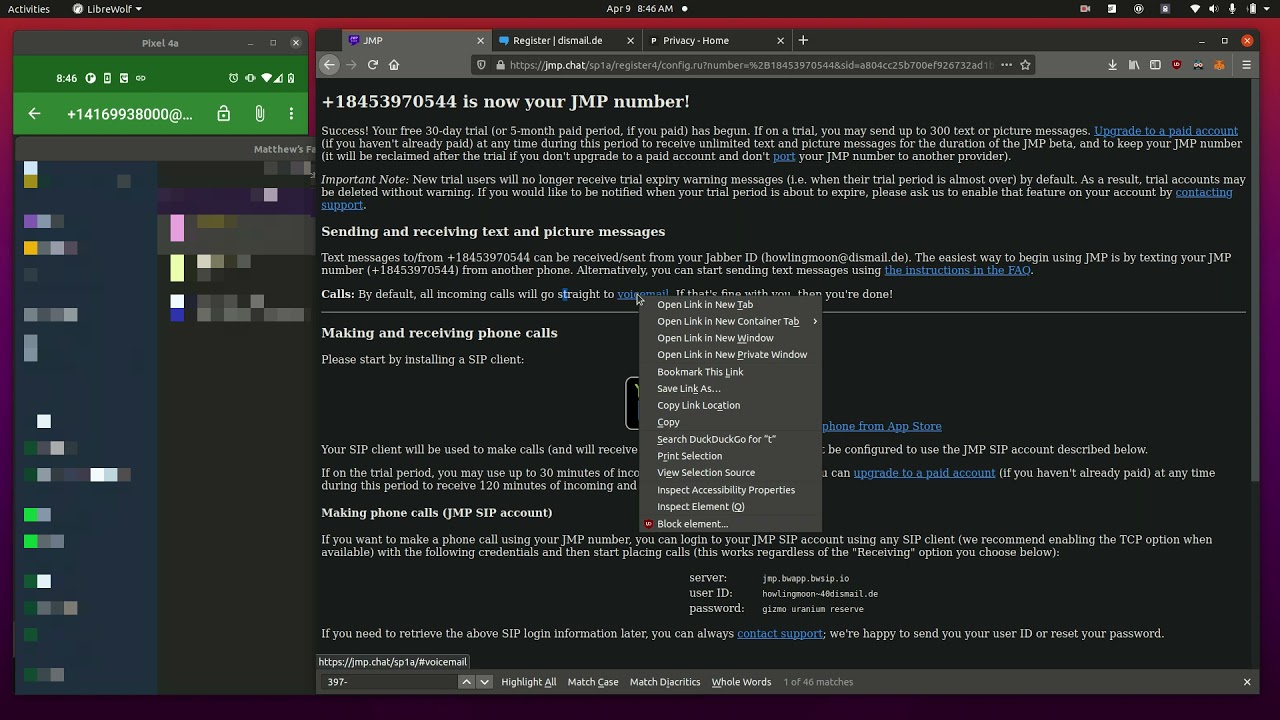Click back arrow in Pixel 4a chat

(34, 114)
